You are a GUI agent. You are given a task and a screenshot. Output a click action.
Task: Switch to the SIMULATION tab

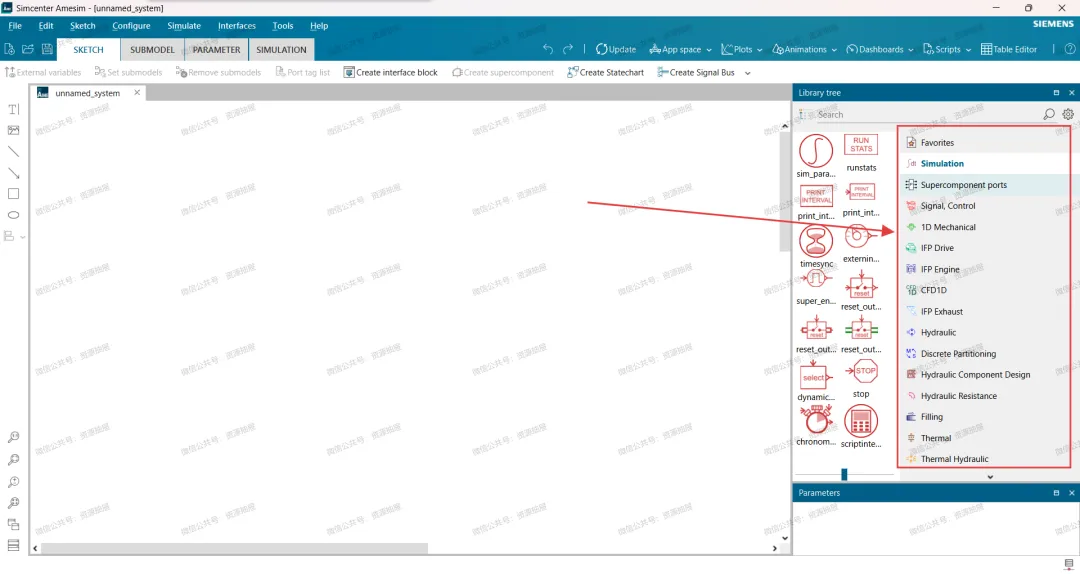pyautogui.click(x=281, y=50)
